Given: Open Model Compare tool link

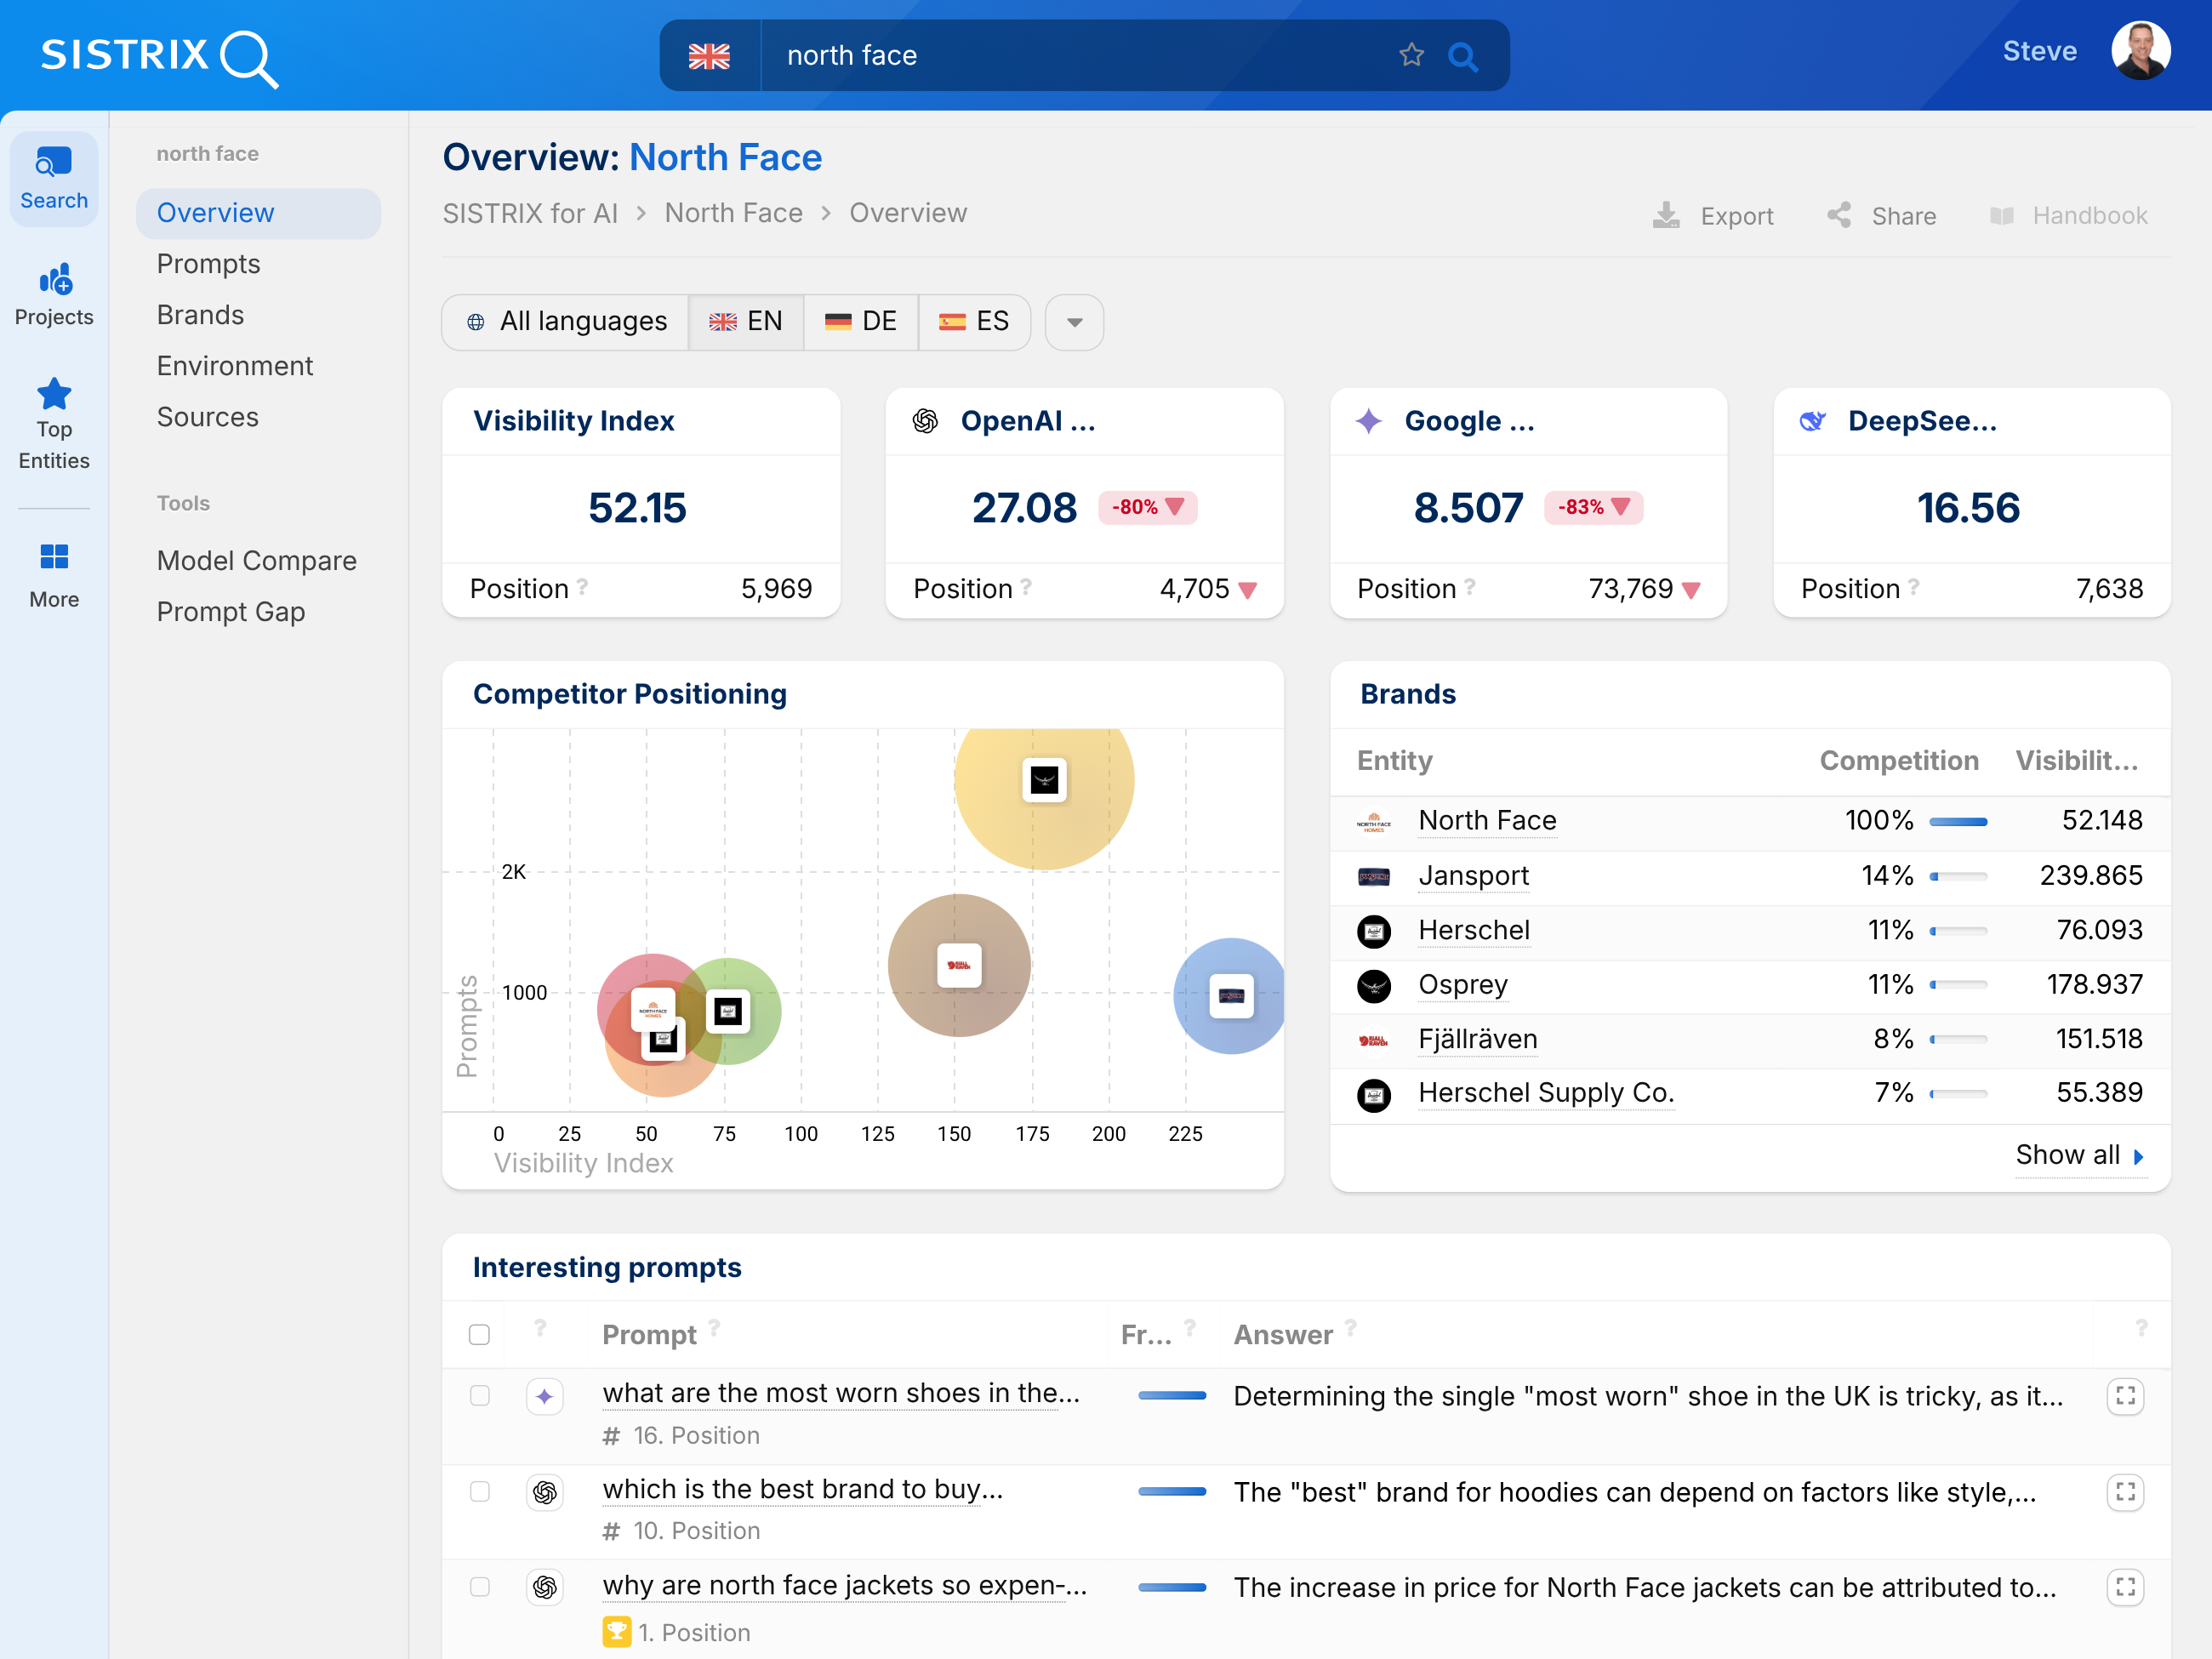Looking at the screenshot, I should tap(256, 561).
